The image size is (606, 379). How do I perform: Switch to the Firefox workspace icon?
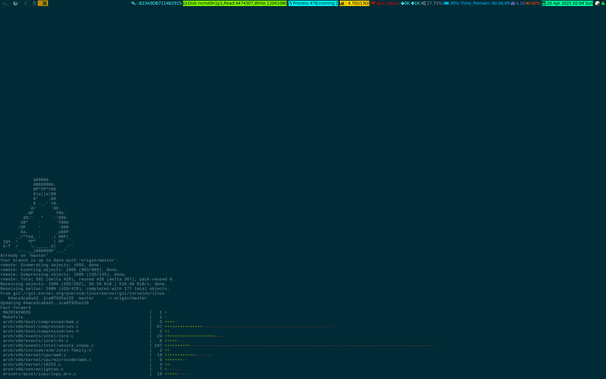pos(15,3)
